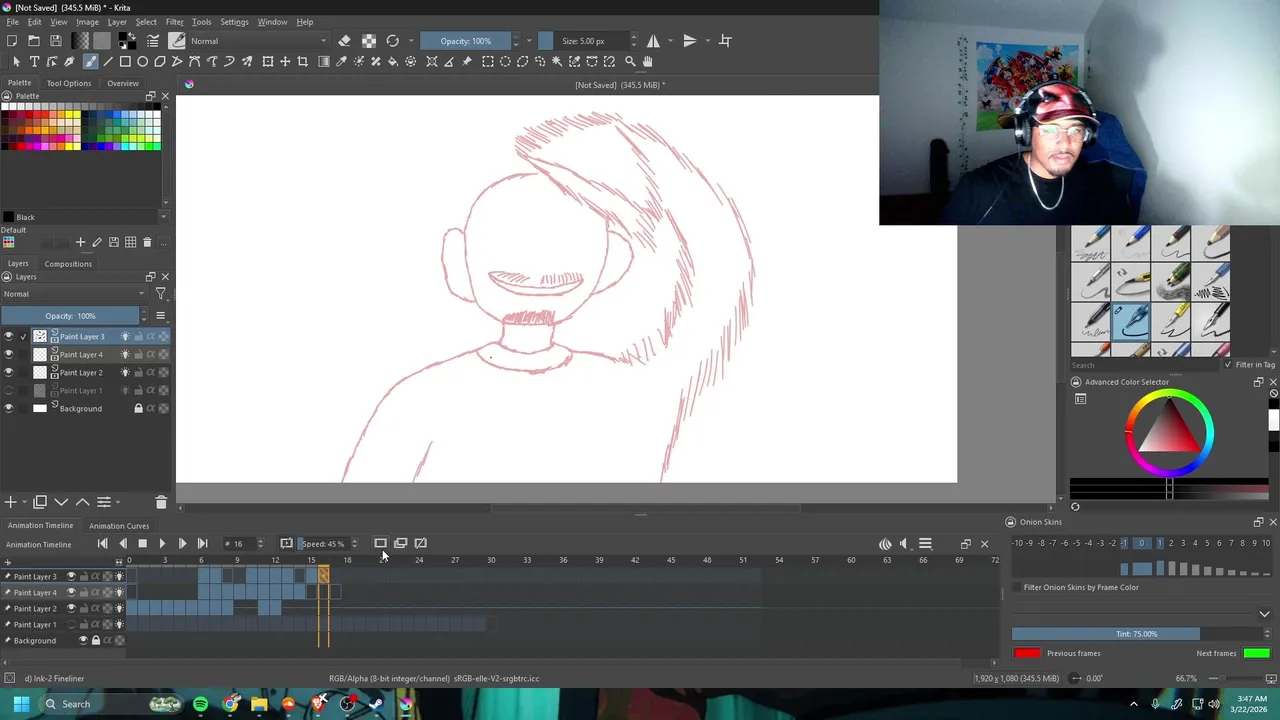1280x720 pixels.
Task: Play the animation
Action: point(162,544)
